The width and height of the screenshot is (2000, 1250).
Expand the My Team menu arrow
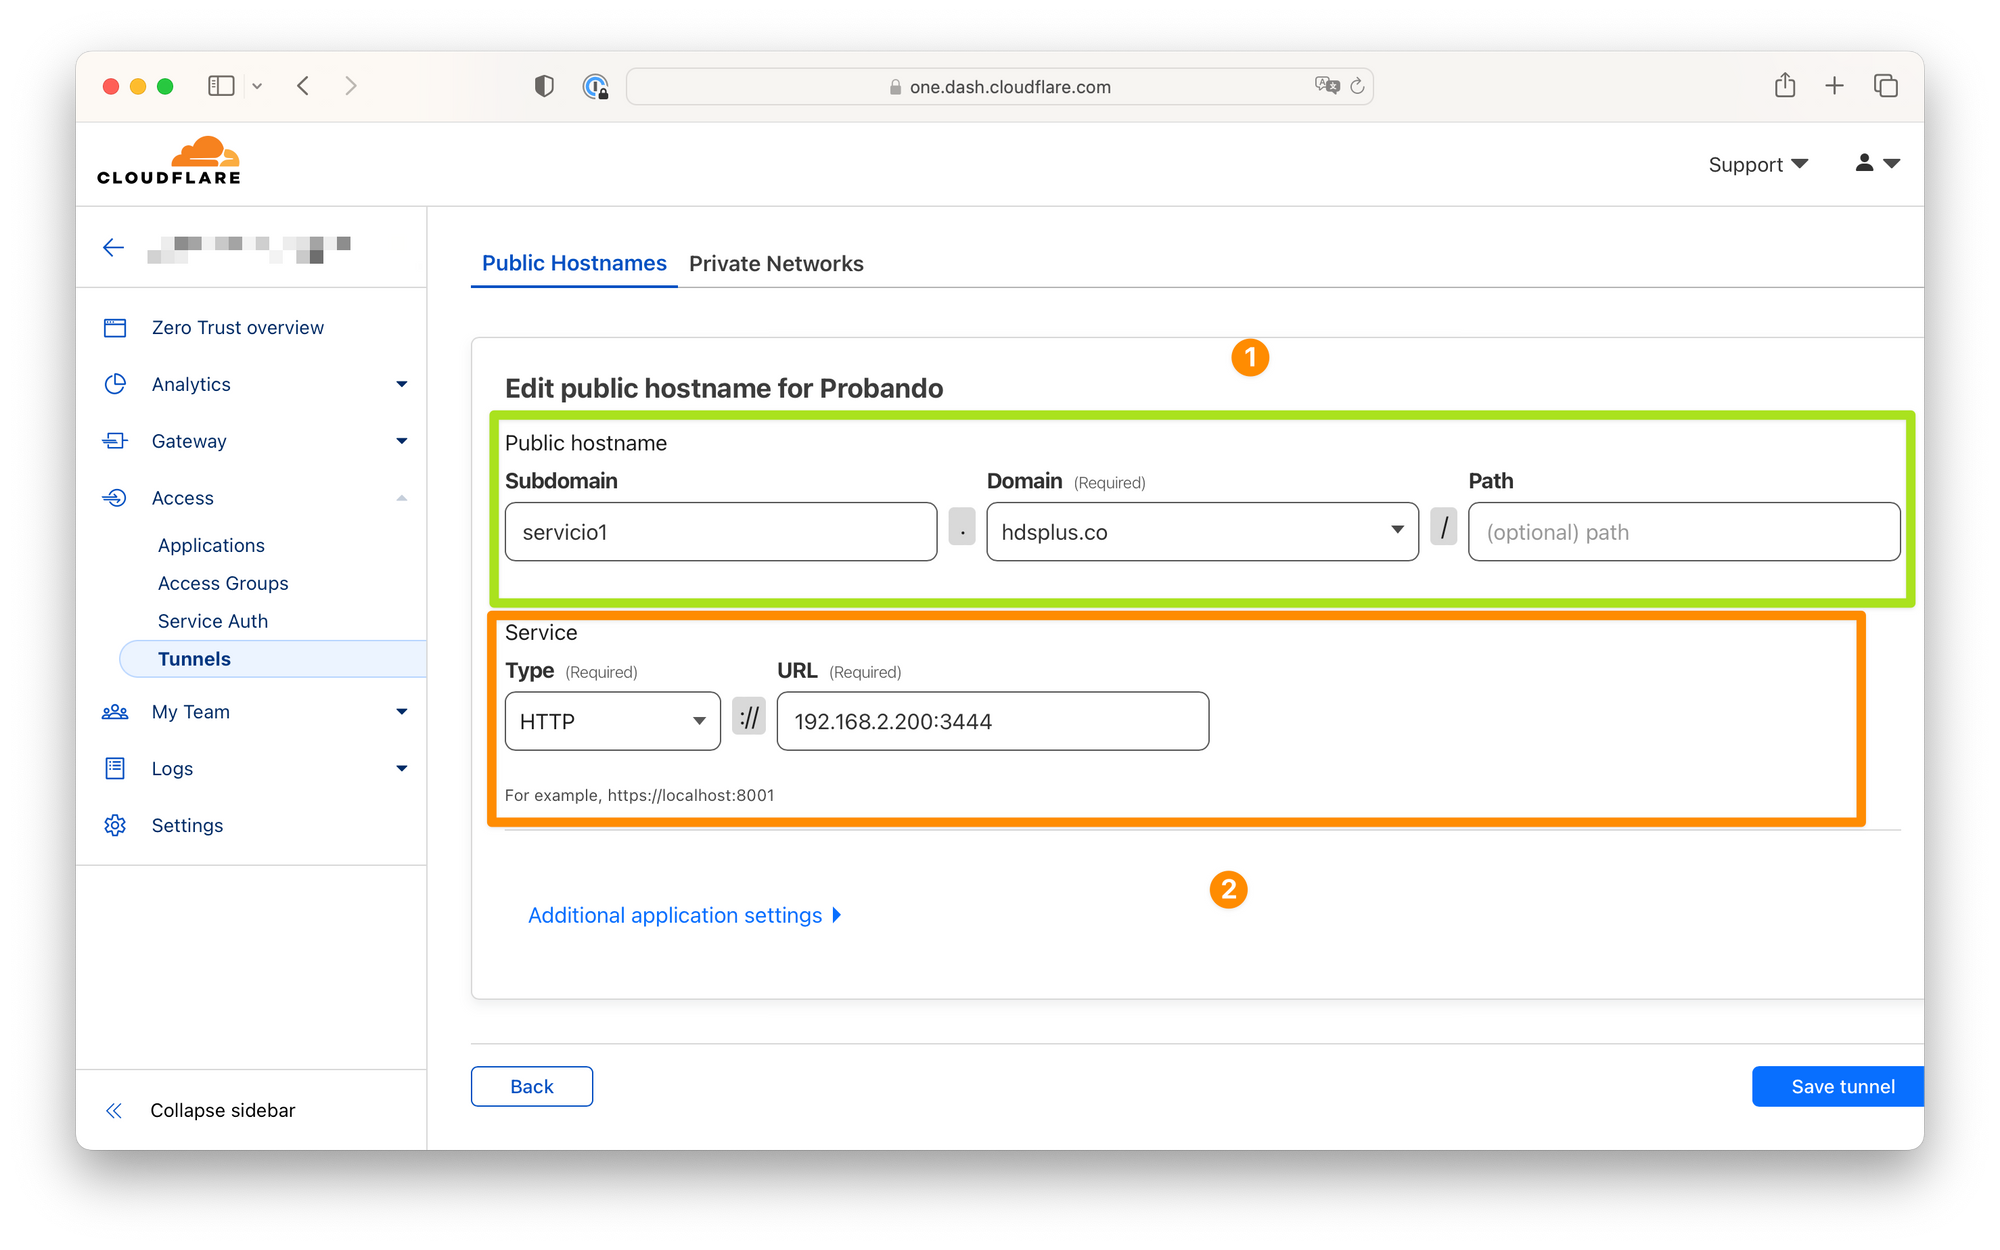(402, 712)
